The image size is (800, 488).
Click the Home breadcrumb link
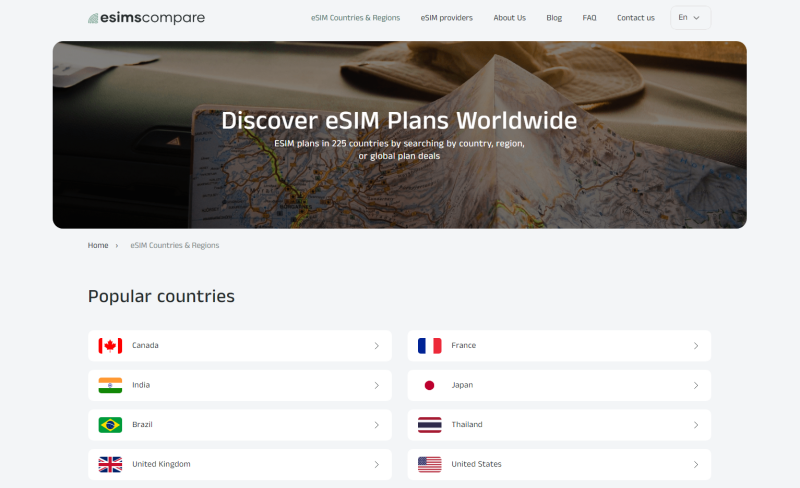coord(98,246)
